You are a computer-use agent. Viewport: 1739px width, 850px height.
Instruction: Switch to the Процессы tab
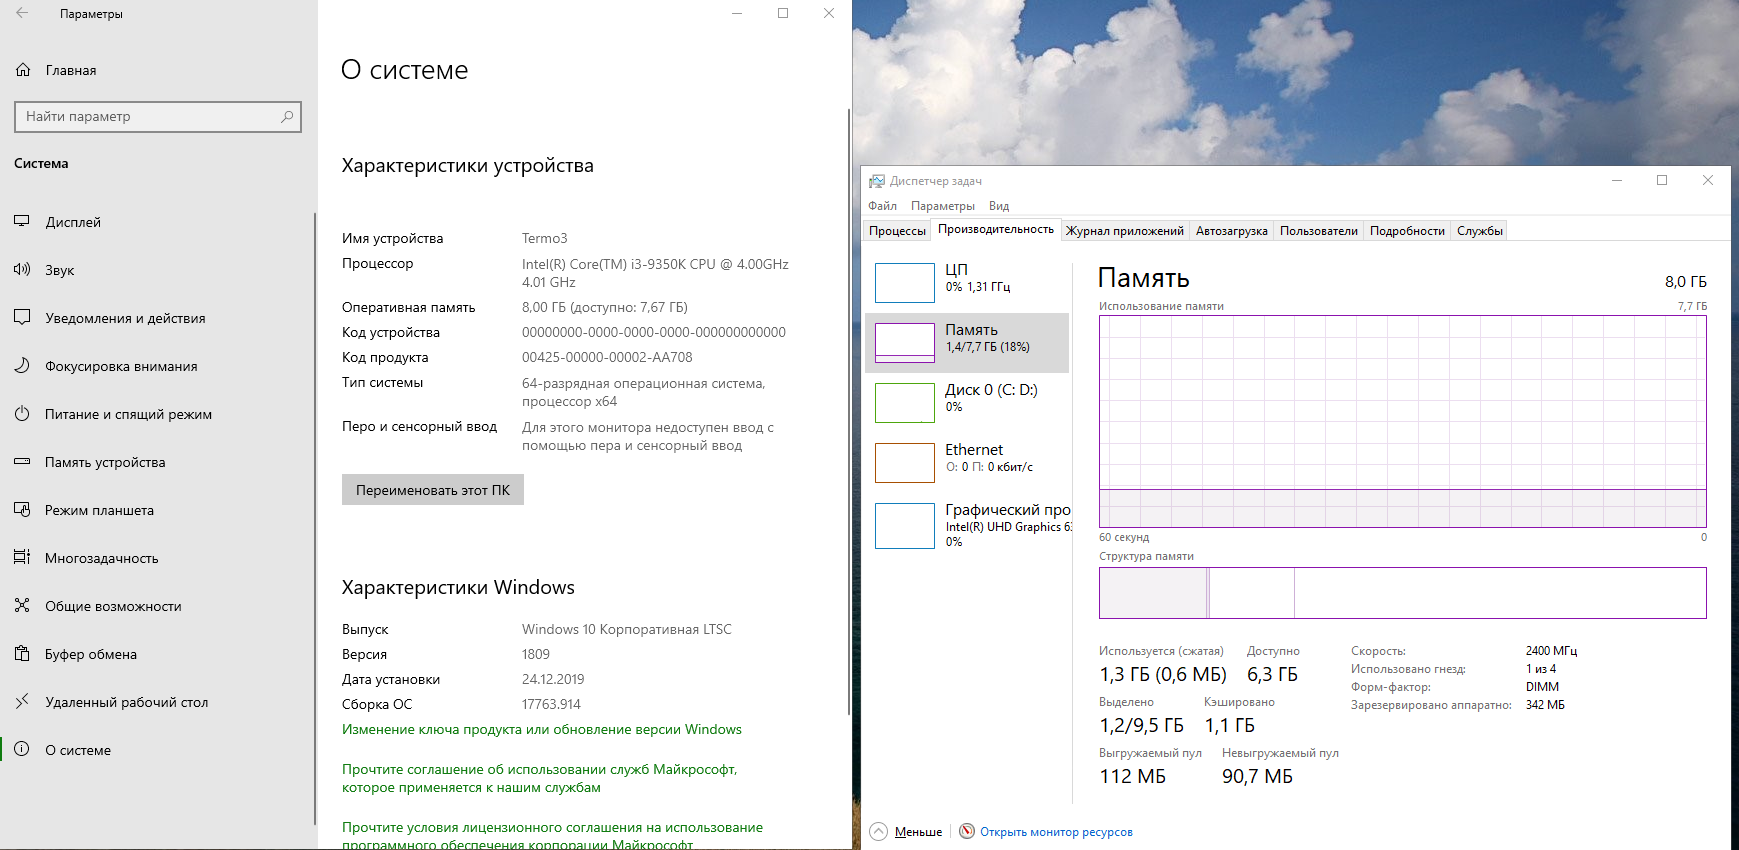point(897,231)
